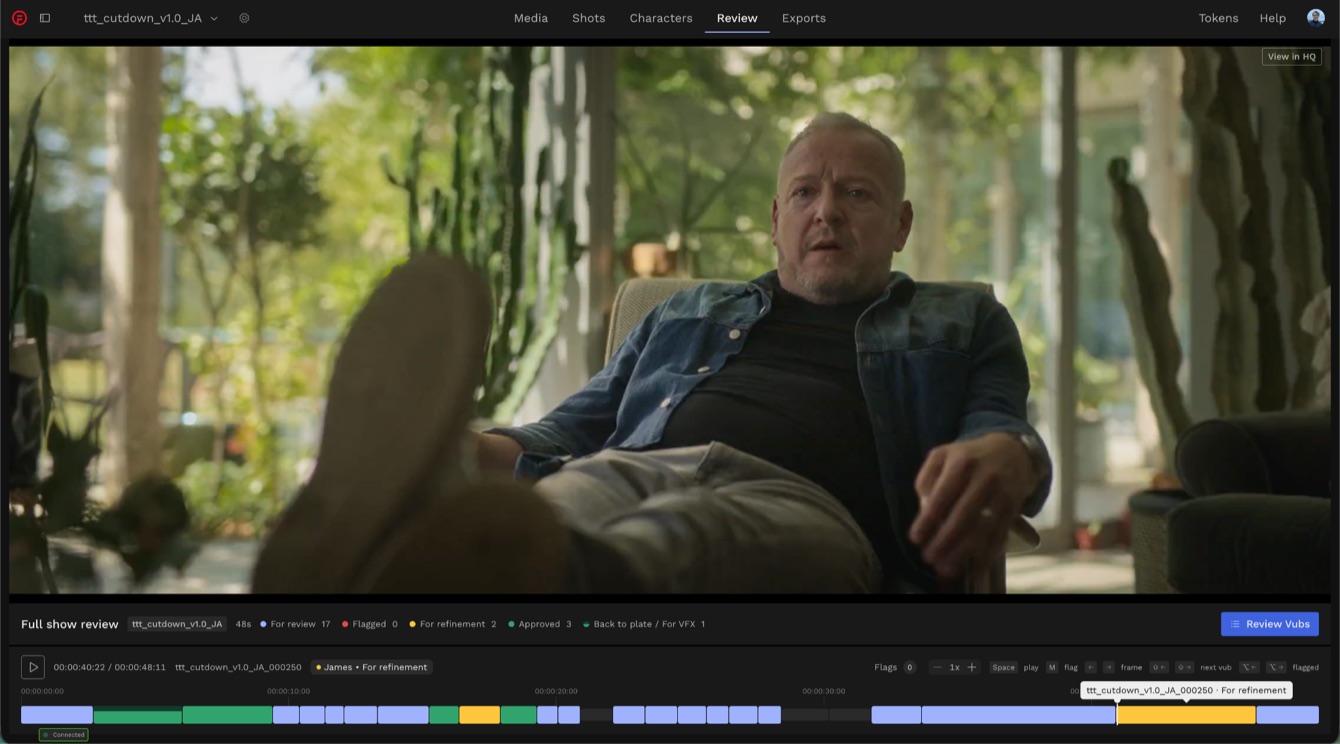Click the Space play shortcut key
This screenshot has height=744, width=1340.
(1003, 667)
